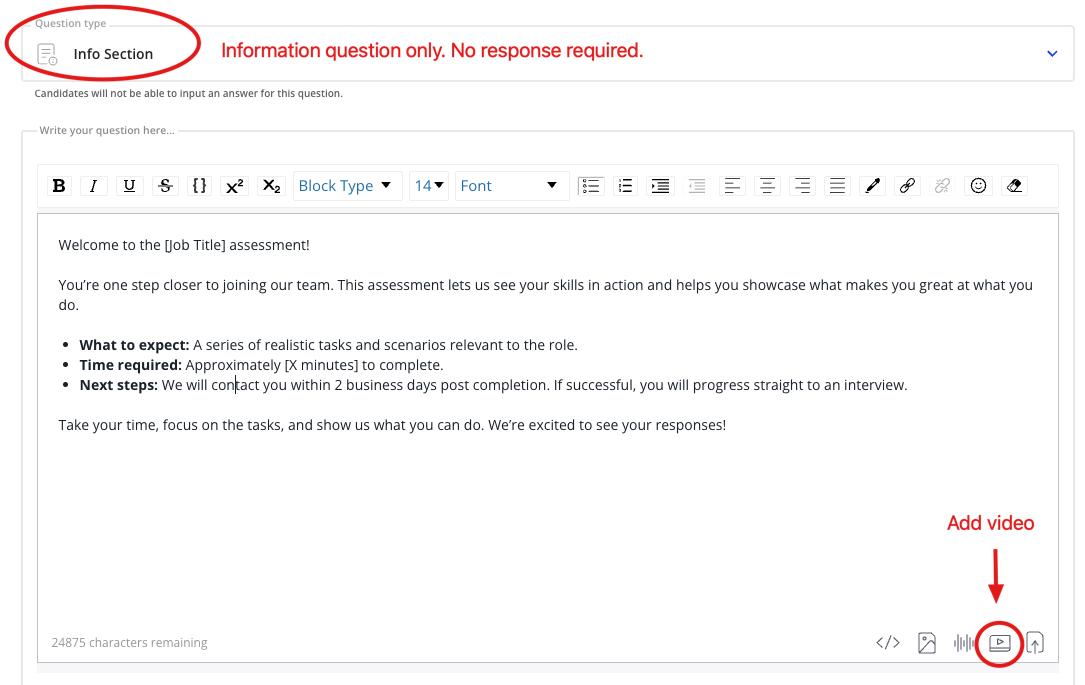Apply superscript formatting
This screenshot has height=685, width=1085.
click(x=234, y=185)
